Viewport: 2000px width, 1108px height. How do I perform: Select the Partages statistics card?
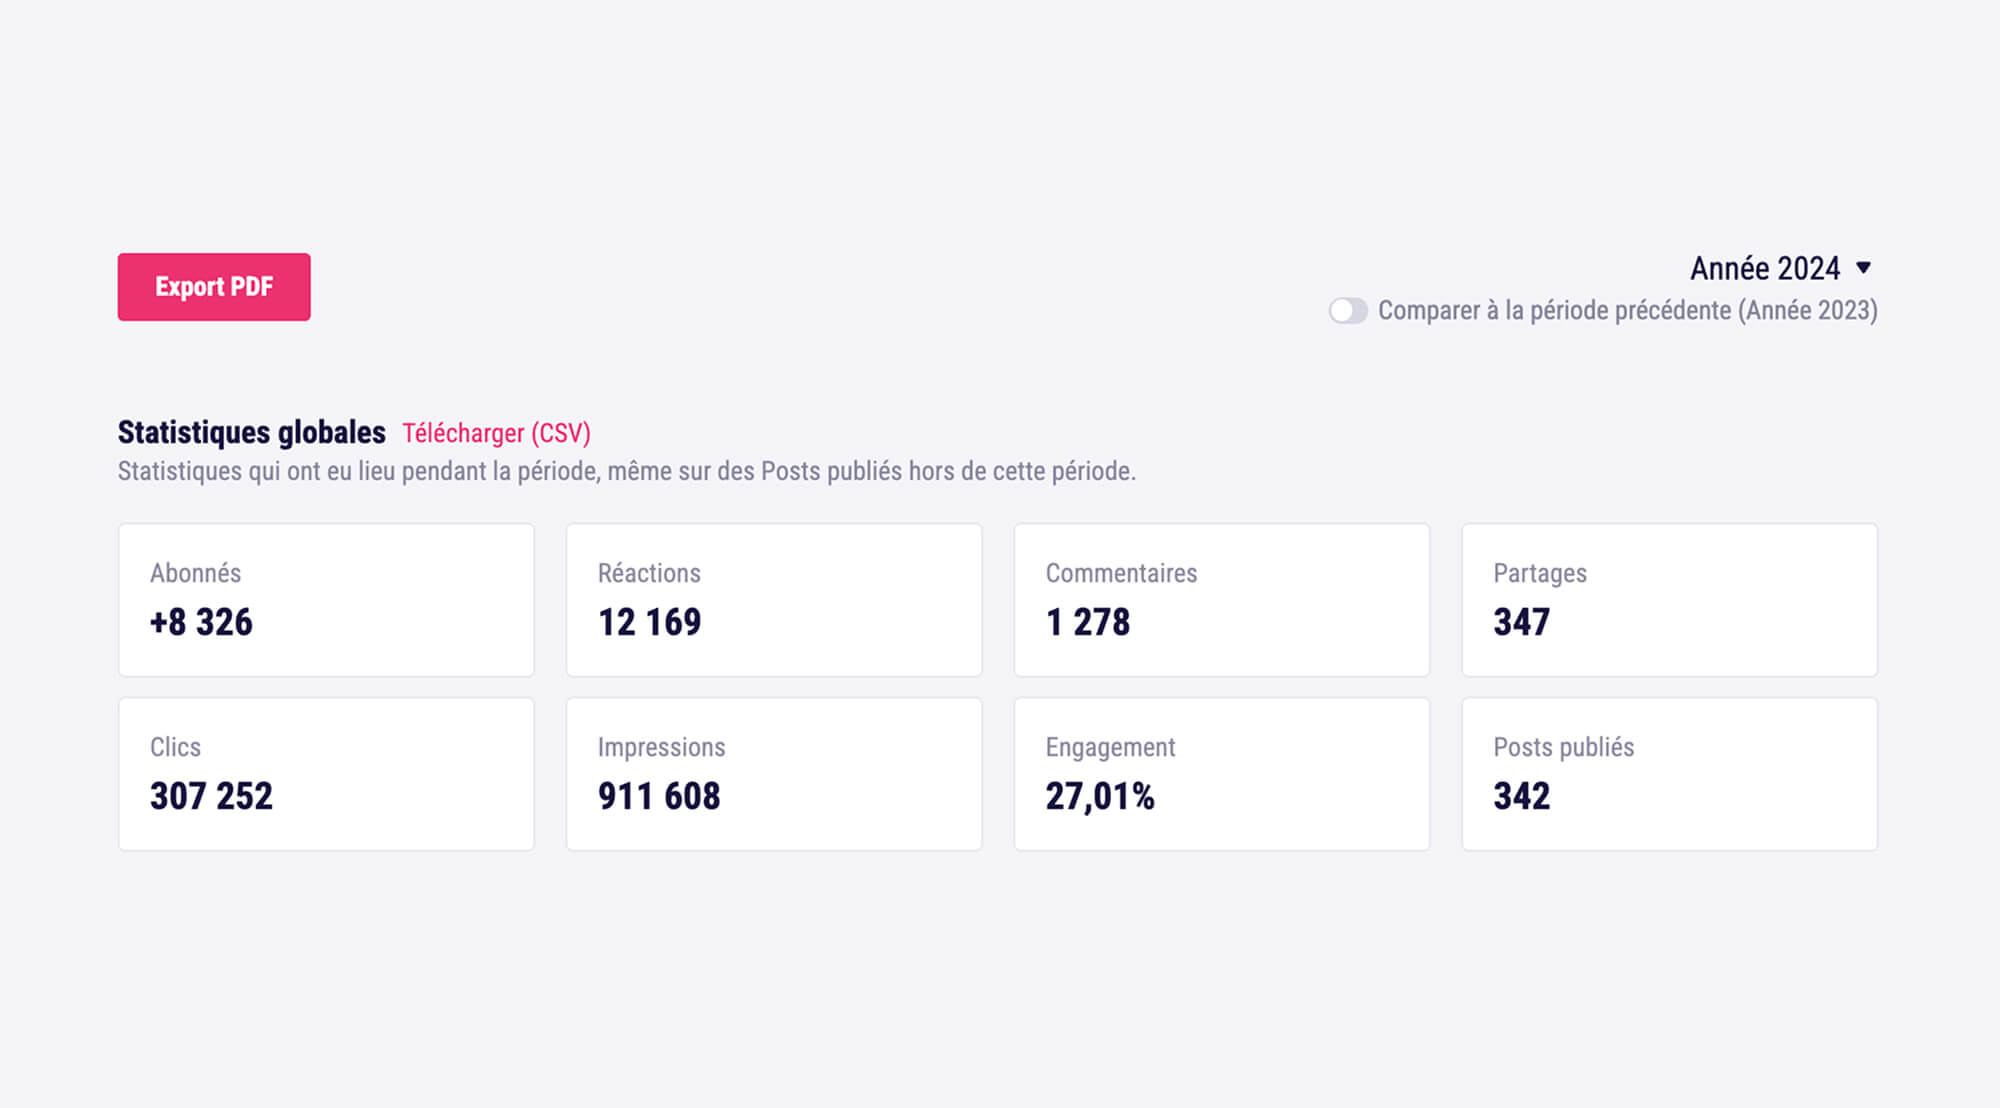[x=1670, y=600]
